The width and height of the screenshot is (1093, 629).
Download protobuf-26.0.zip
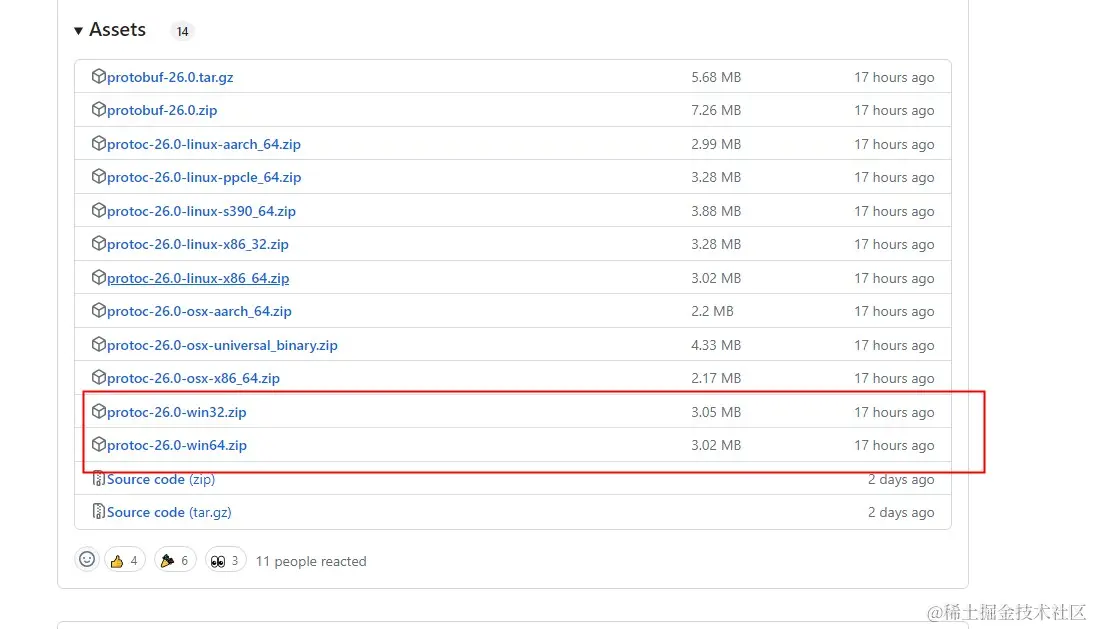click(162, 110)
